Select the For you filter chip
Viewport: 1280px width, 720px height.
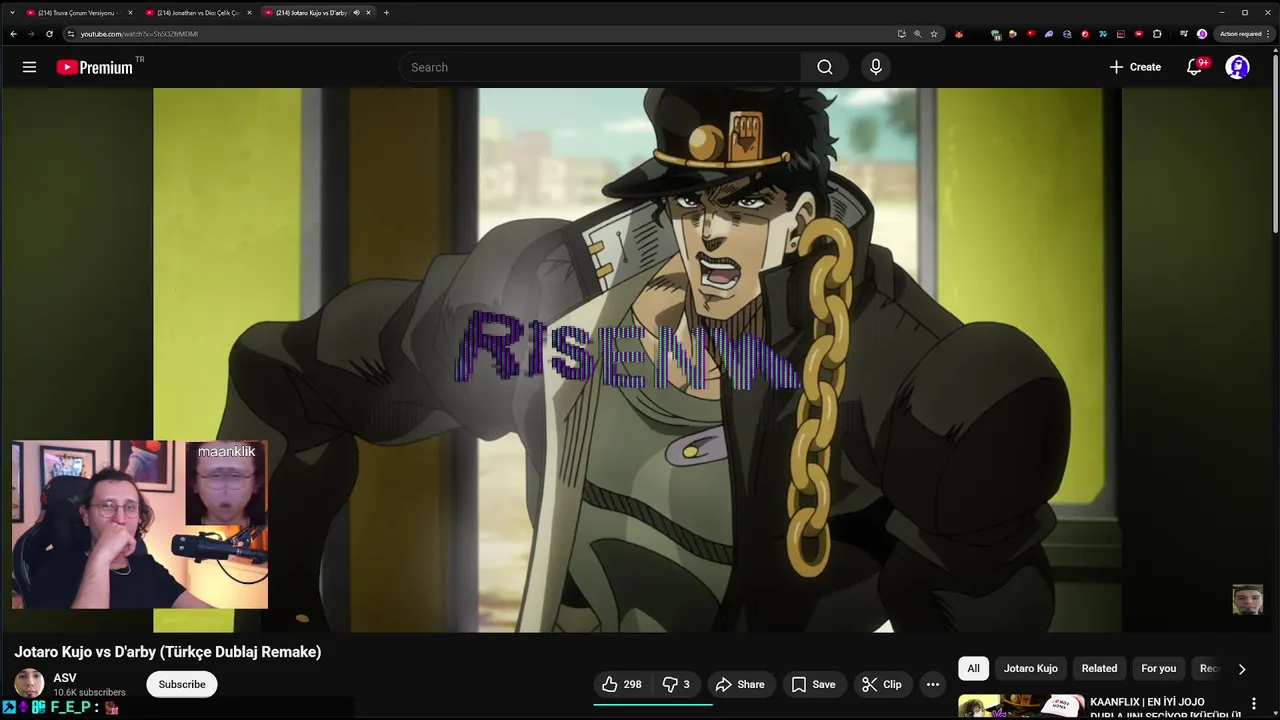coord(1159,668)
